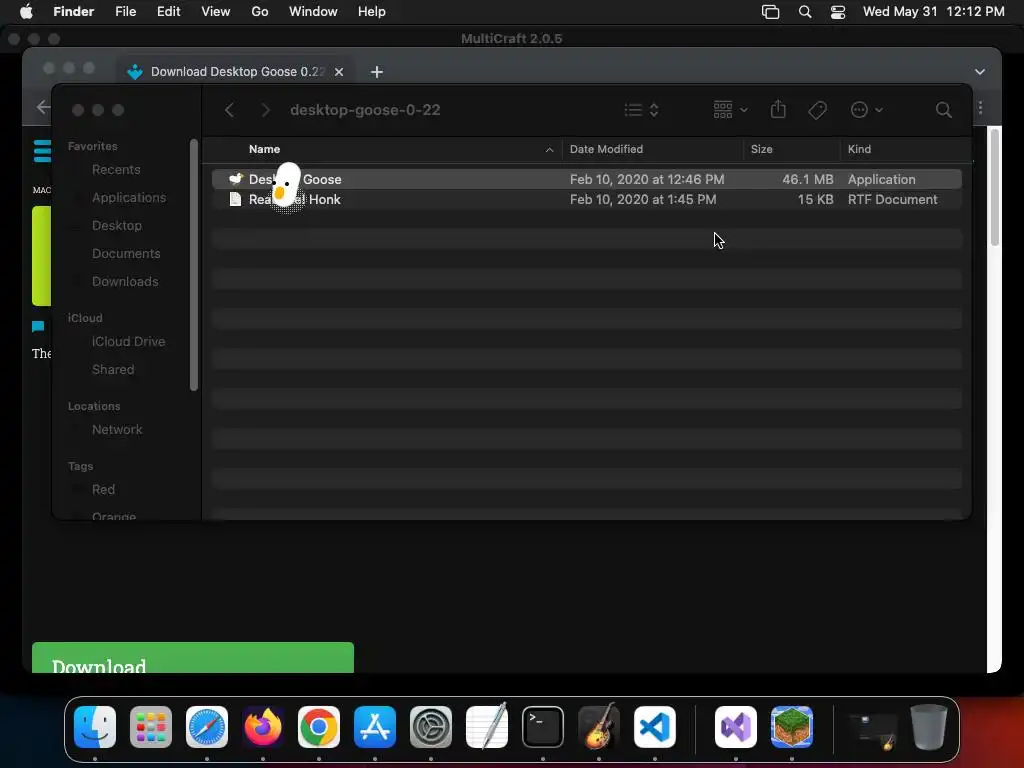Click Finder back navigation arrow
The image size is (1024, 768).
229,110
